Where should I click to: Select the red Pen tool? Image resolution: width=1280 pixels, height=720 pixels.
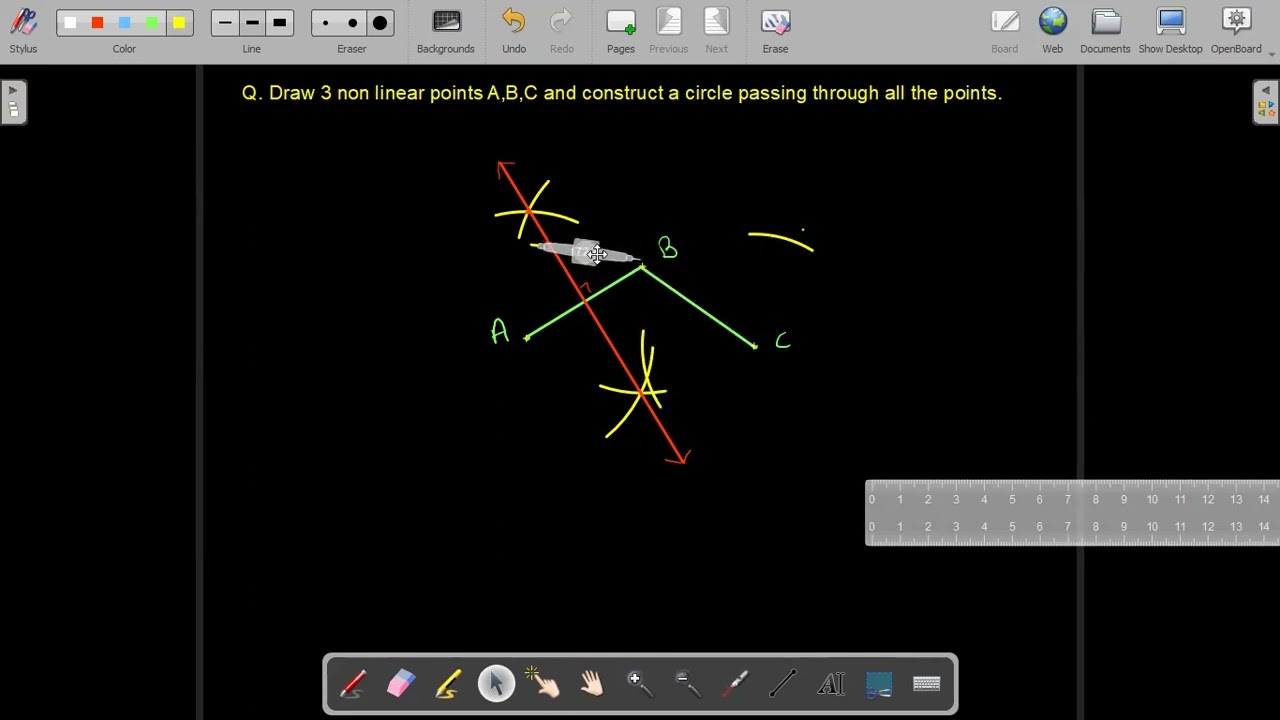(353, 684)
